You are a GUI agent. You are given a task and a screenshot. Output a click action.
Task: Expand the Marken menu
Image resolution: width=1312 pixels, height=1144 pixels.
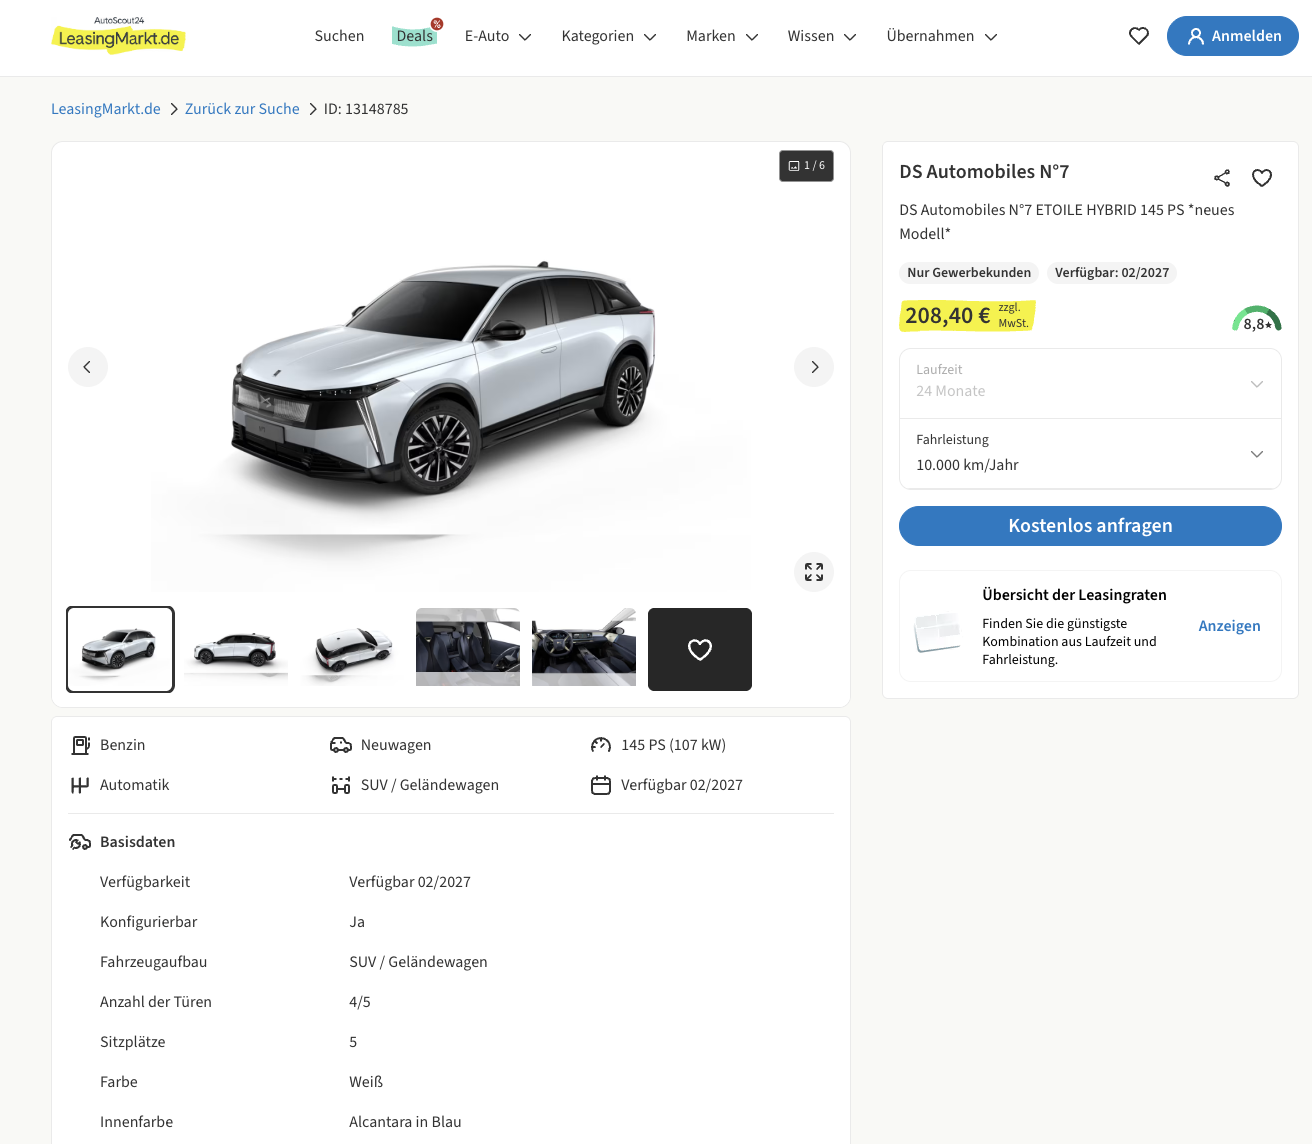pos(722,36)
